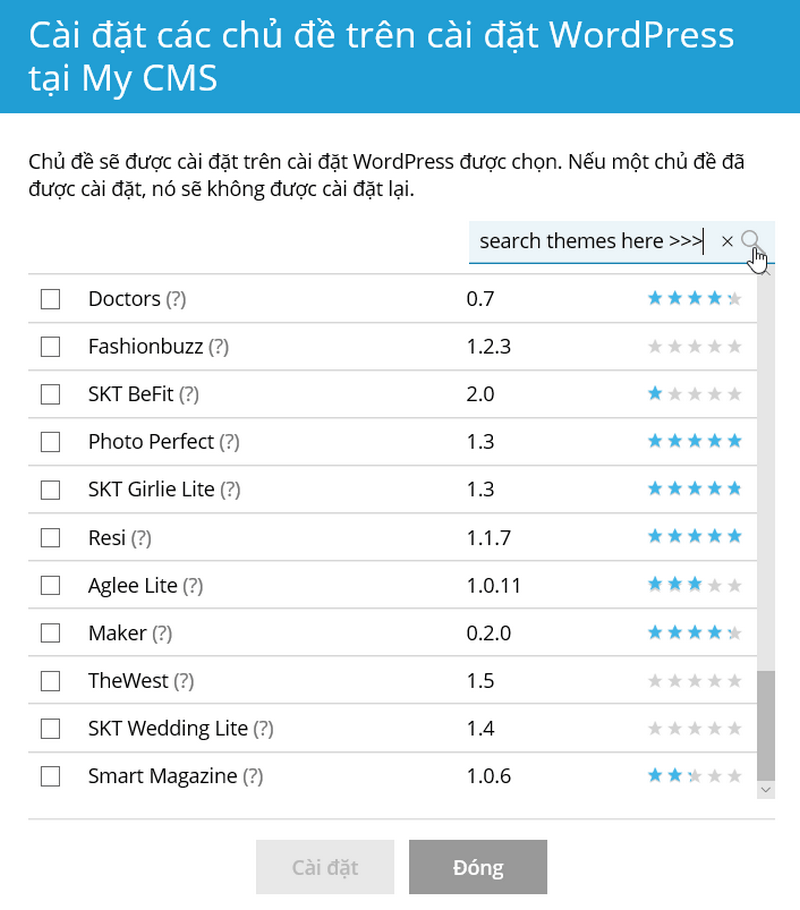Viewport: 800px width, 910px height.
Task: Show Photo Perfect theme info hint
Action: coord(230,442)
